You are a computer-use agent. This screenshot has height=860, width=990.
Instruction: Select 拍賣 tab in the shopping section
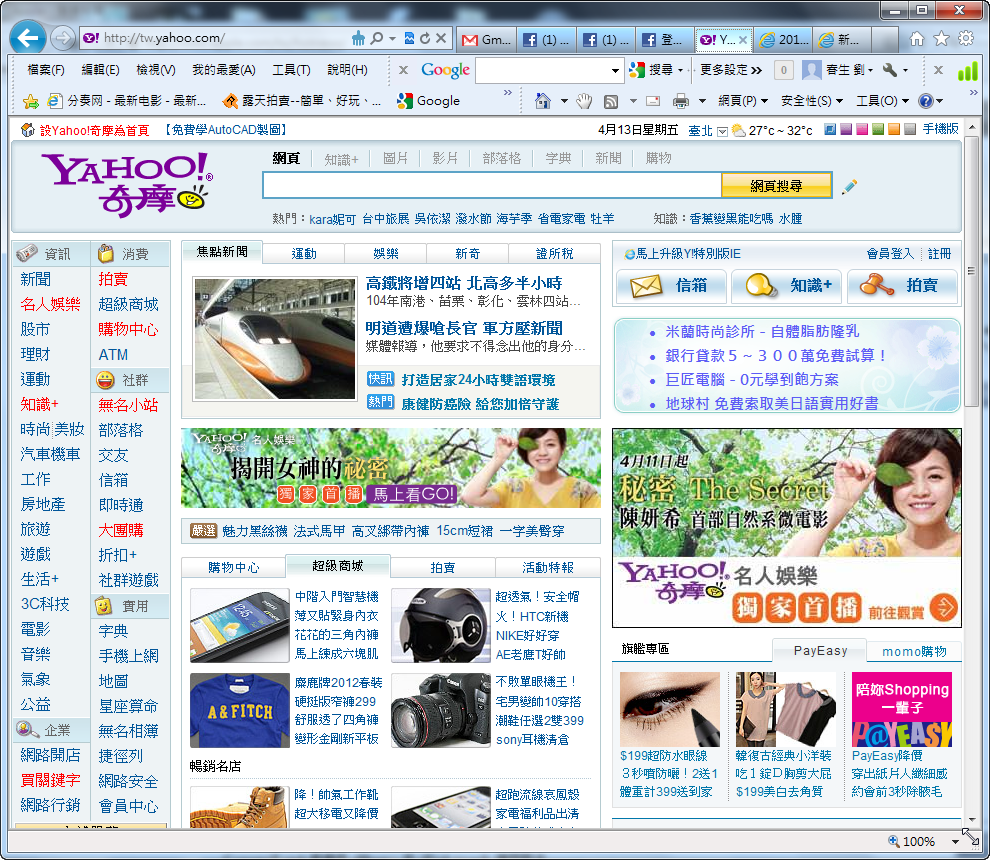click(443, 567)
